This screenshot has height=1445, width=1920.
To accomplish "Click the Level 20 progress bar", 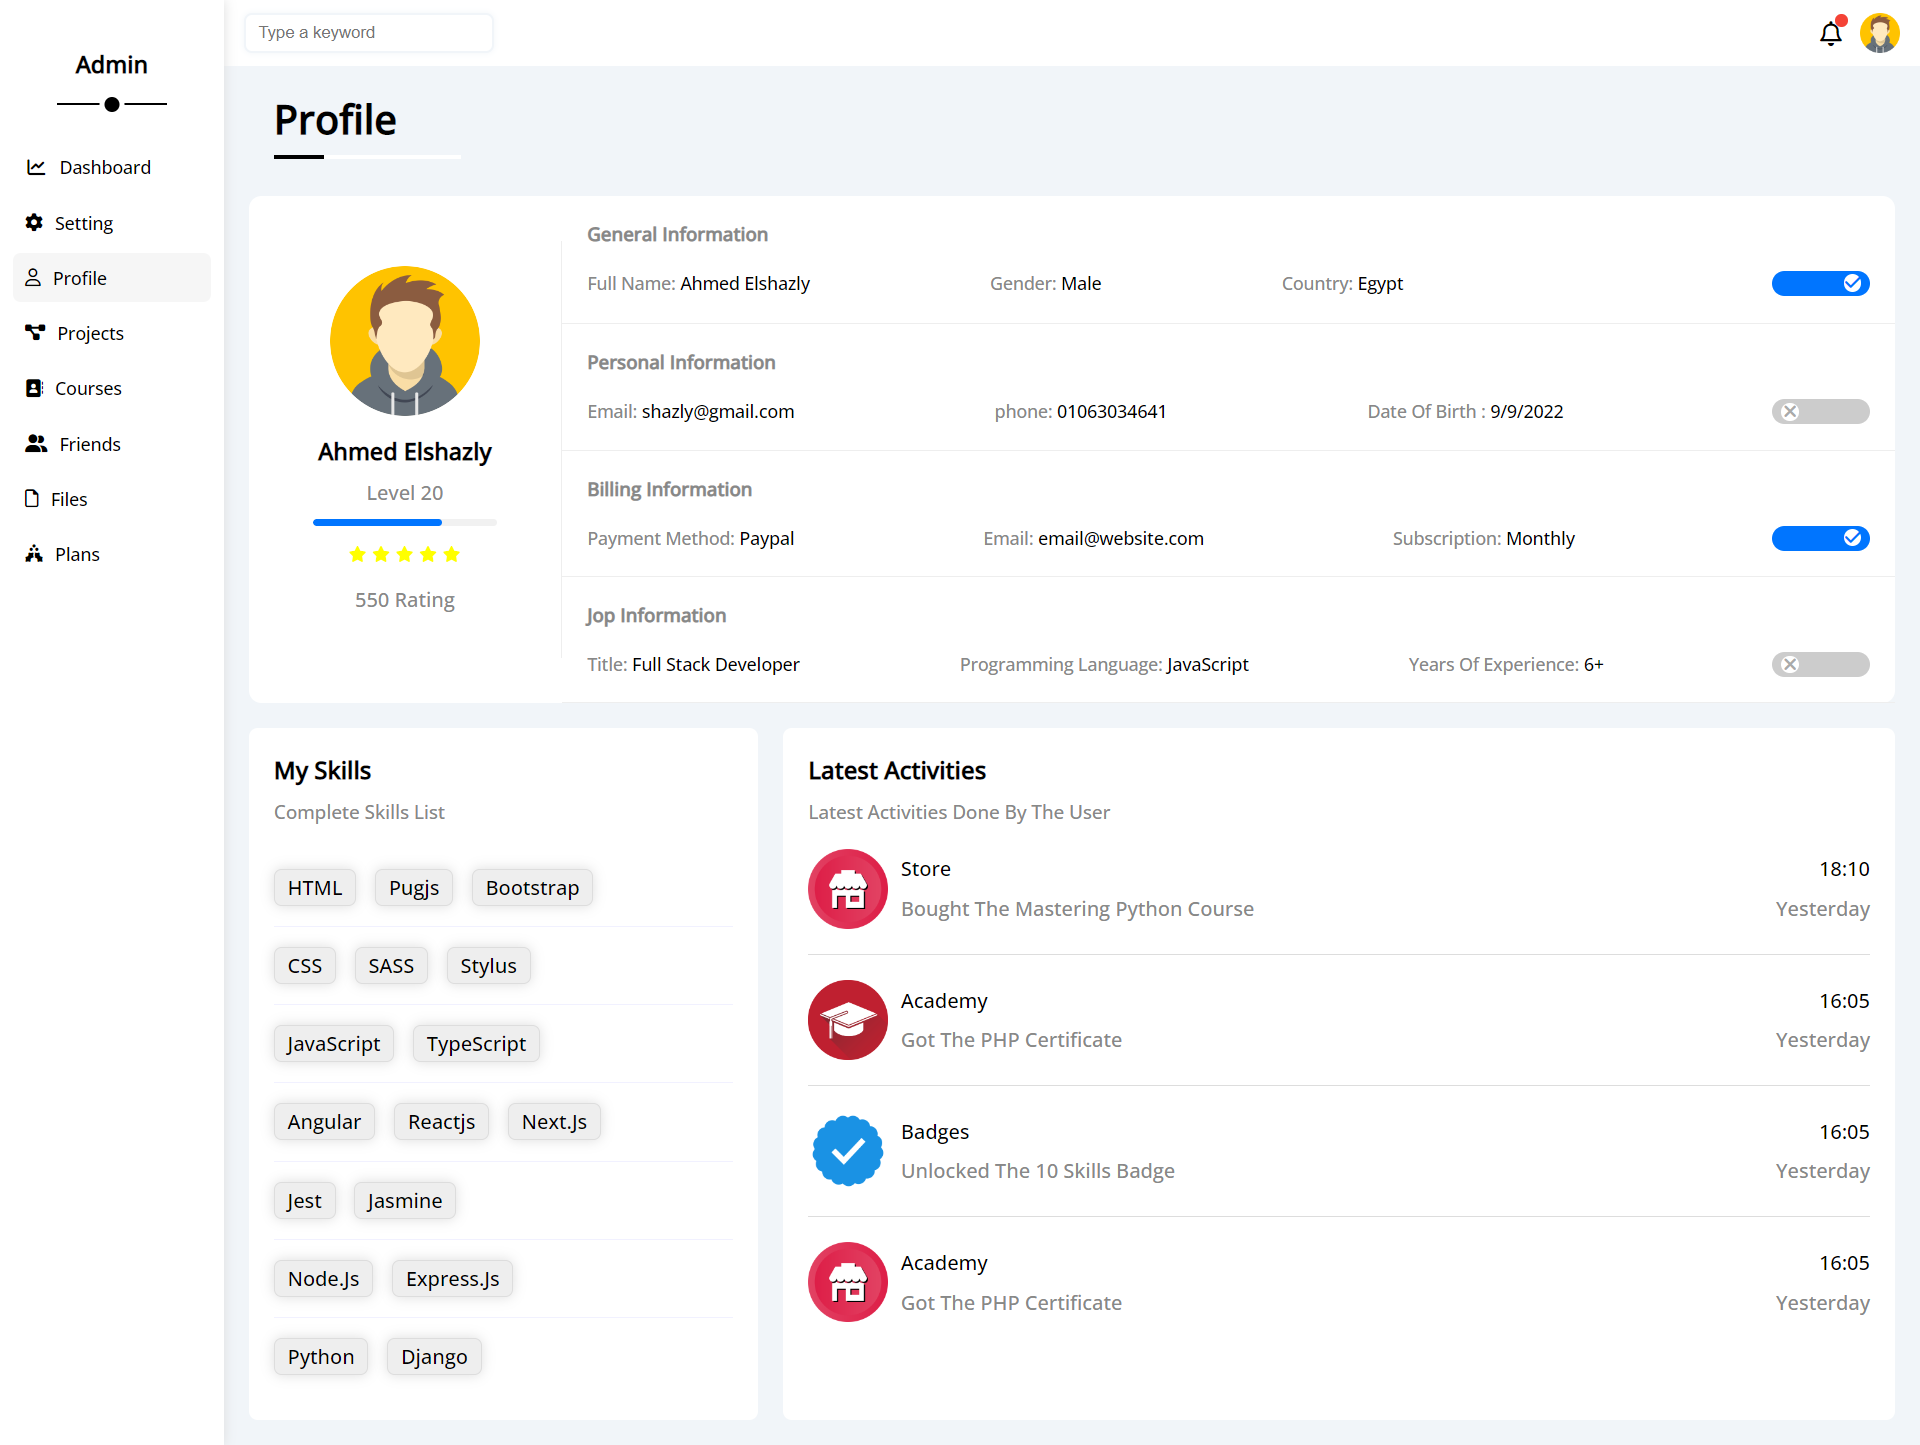I will [x=404, y=522].
